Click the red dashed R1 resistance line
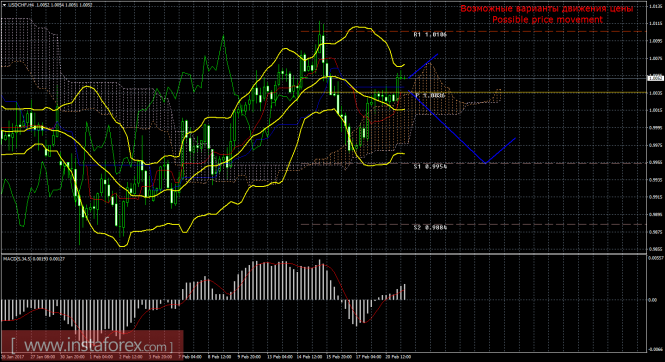 pyautogui.click(x=473, y=31)
